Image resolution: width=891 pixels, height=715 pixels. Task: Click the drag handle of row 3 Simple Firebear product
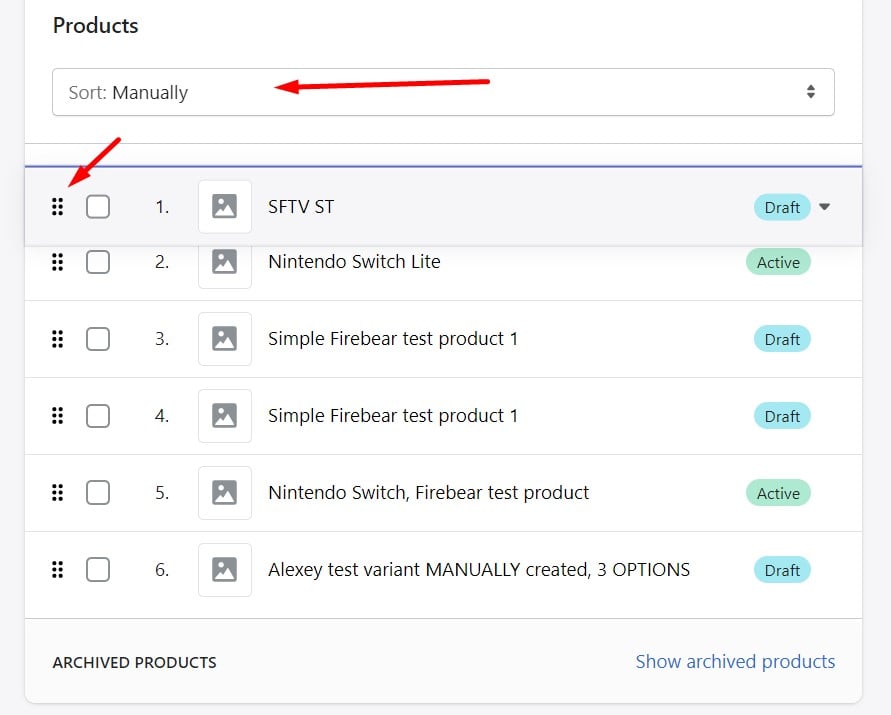[x=57, y=339]
